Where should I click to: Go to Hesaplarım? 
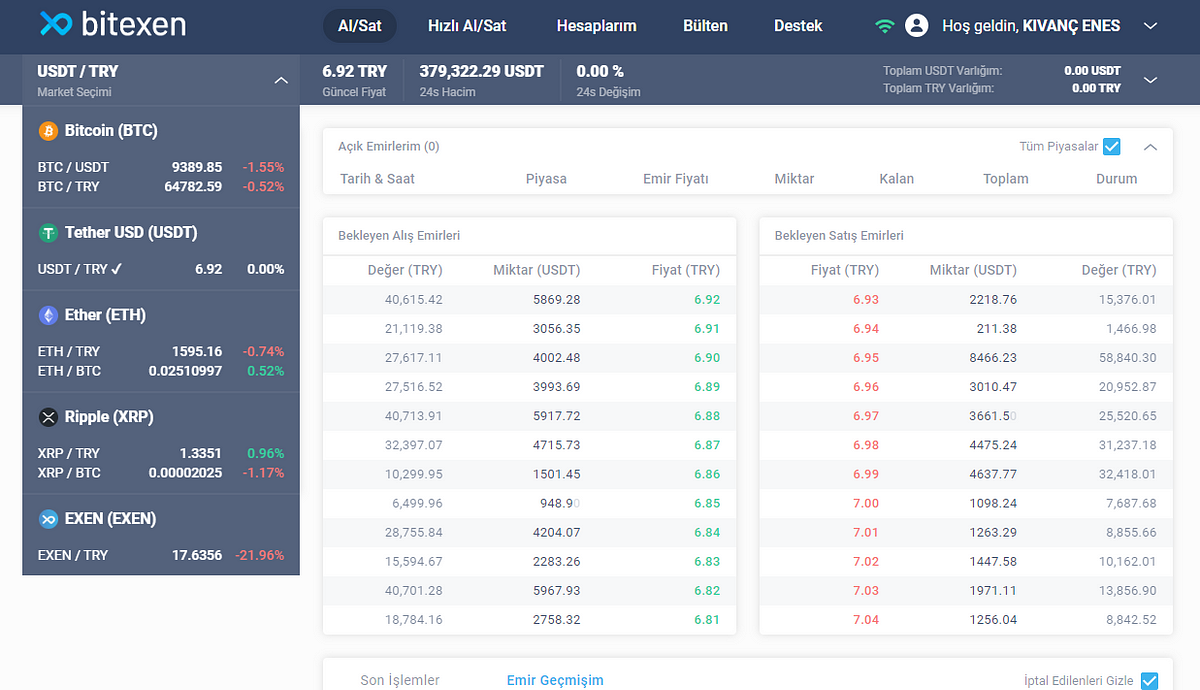pyautogui.click(x=596, y=26)
